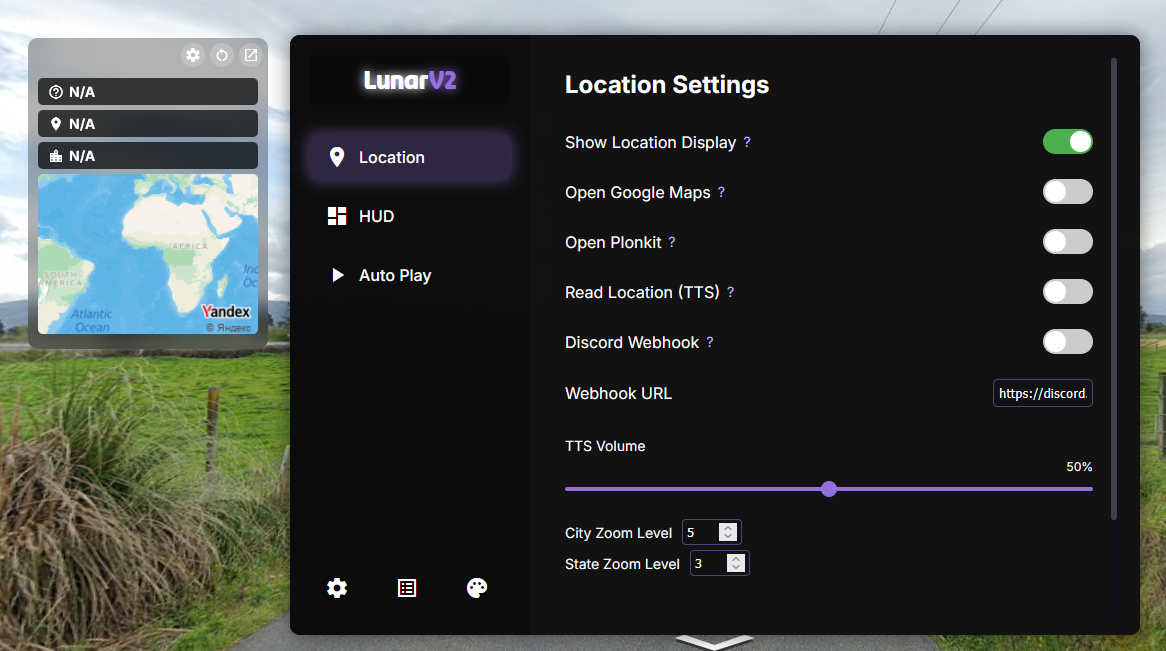Image resolution: width=1166 pixels, height=651 pixels.
Task: Click help mark beside Open Plonkit
Action: [671, 242]
